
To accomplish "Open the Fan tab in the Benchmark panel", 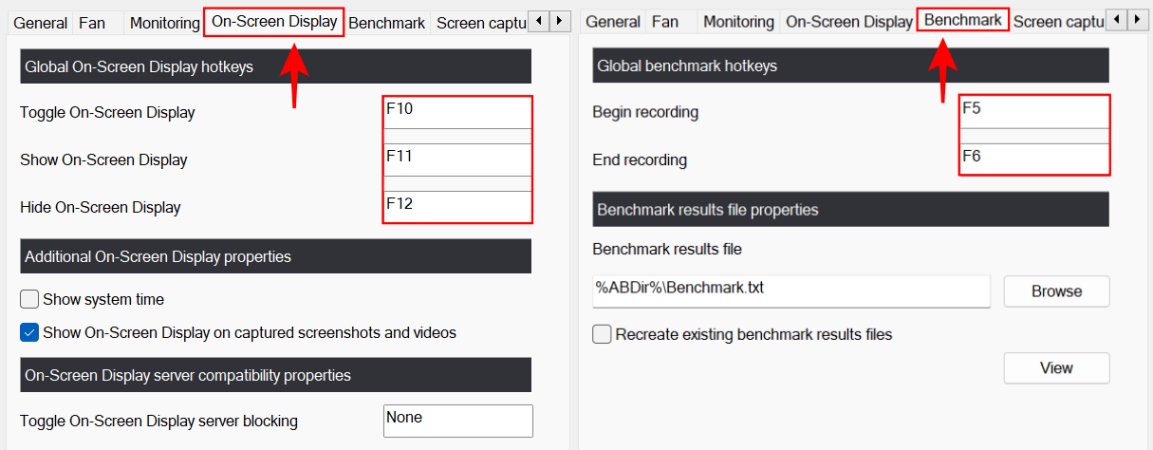I will coord(665,22).
